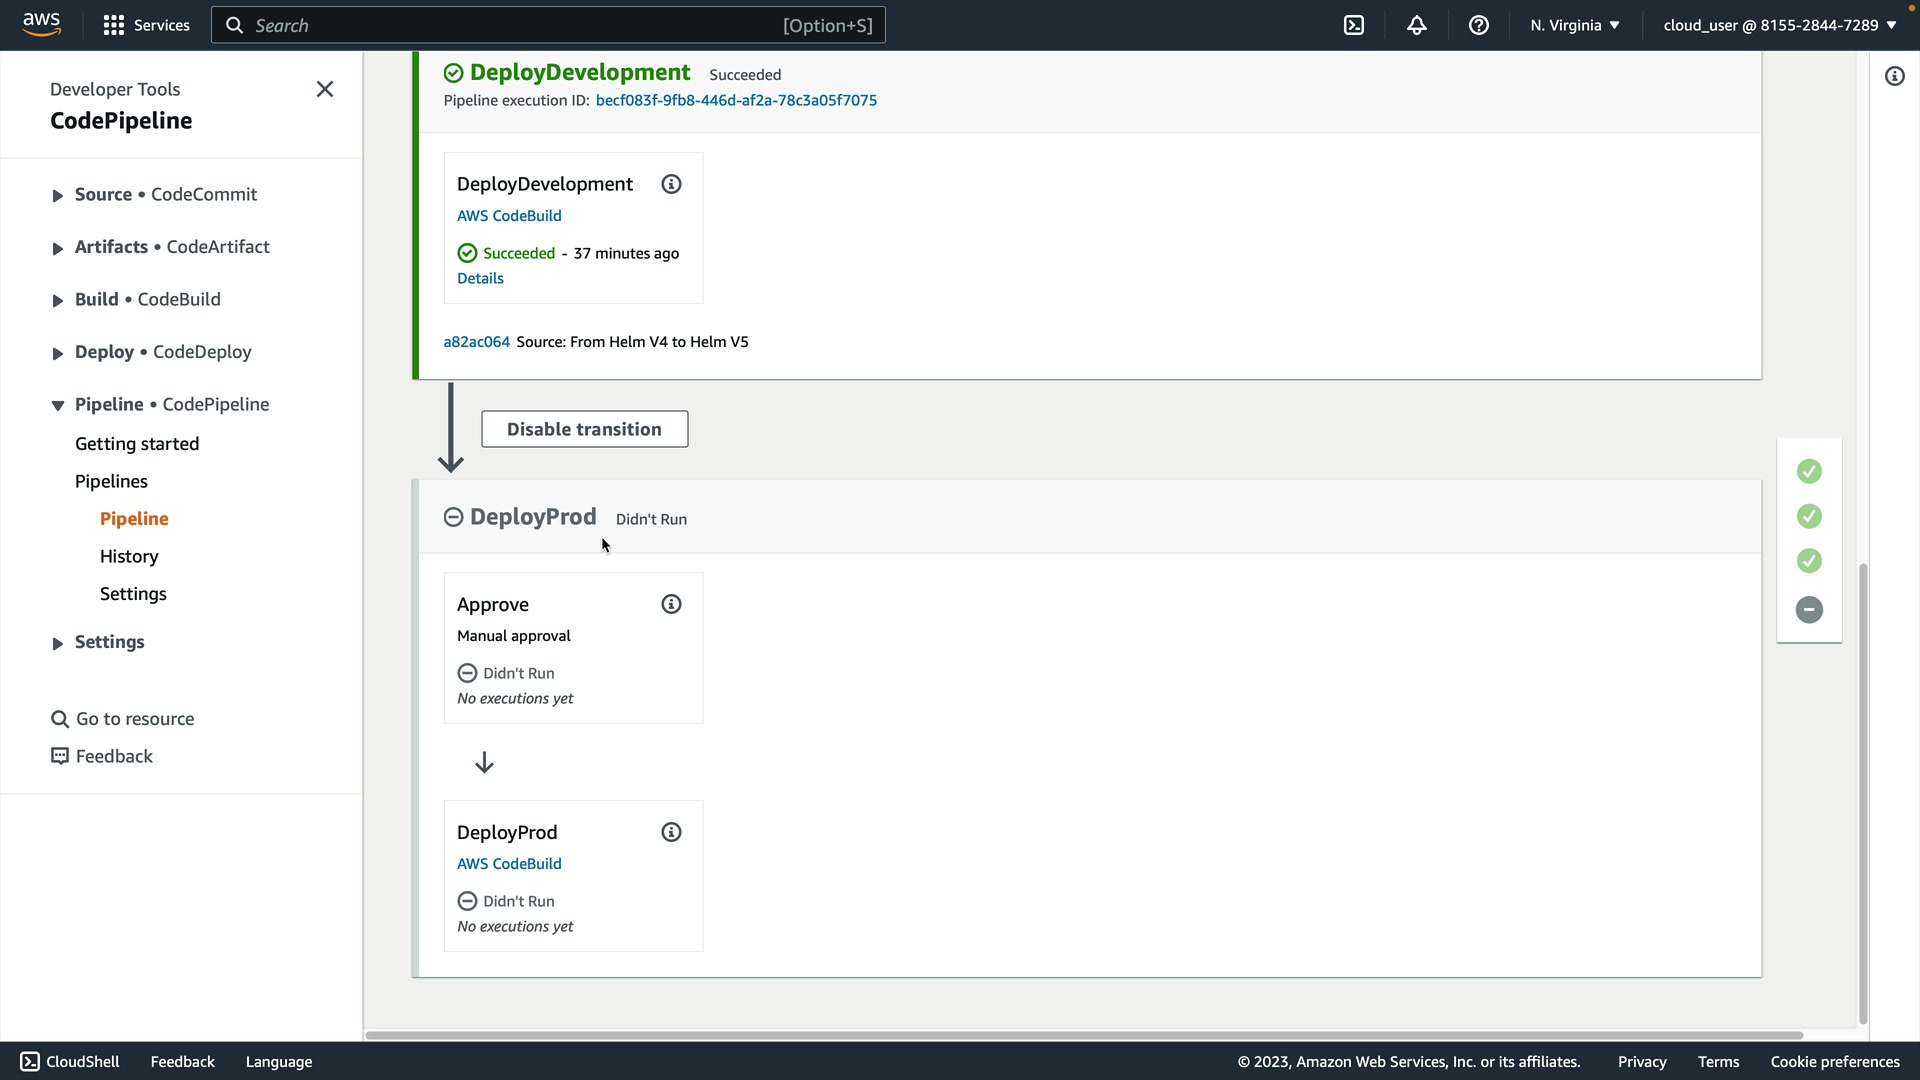The height and width of the screenshot is (1080, 1920).
Task: Open the info panel on right edge
Action: coord(1894,76)
